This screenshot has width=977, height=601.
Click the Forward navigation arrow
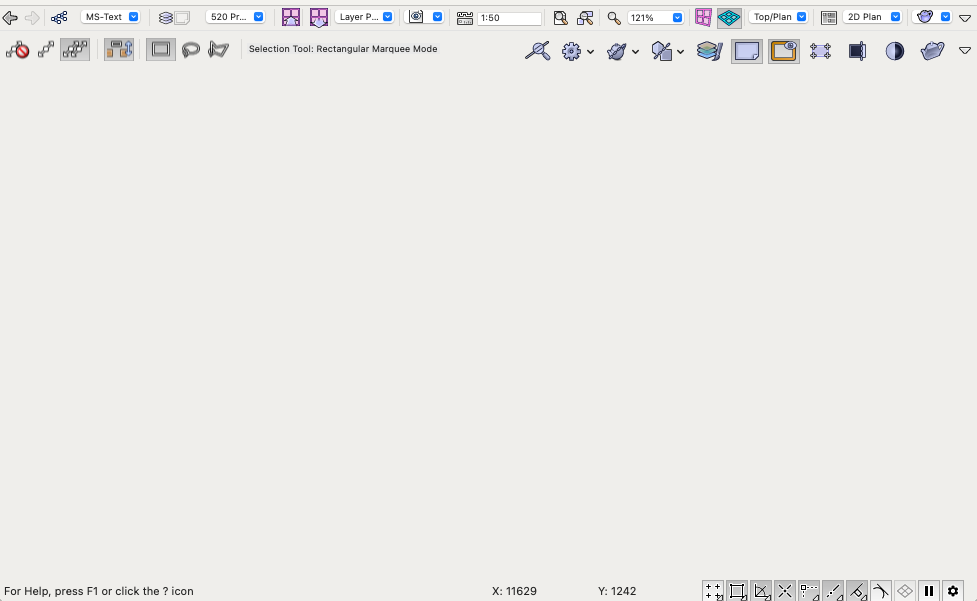pyautogui.click(x=33, y=17)
